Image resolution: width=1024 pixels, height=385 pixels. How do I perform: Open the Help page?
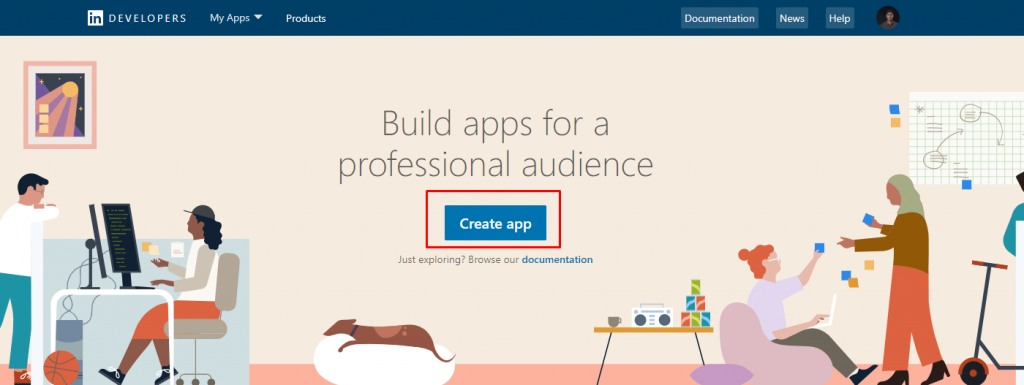[839, 18]
